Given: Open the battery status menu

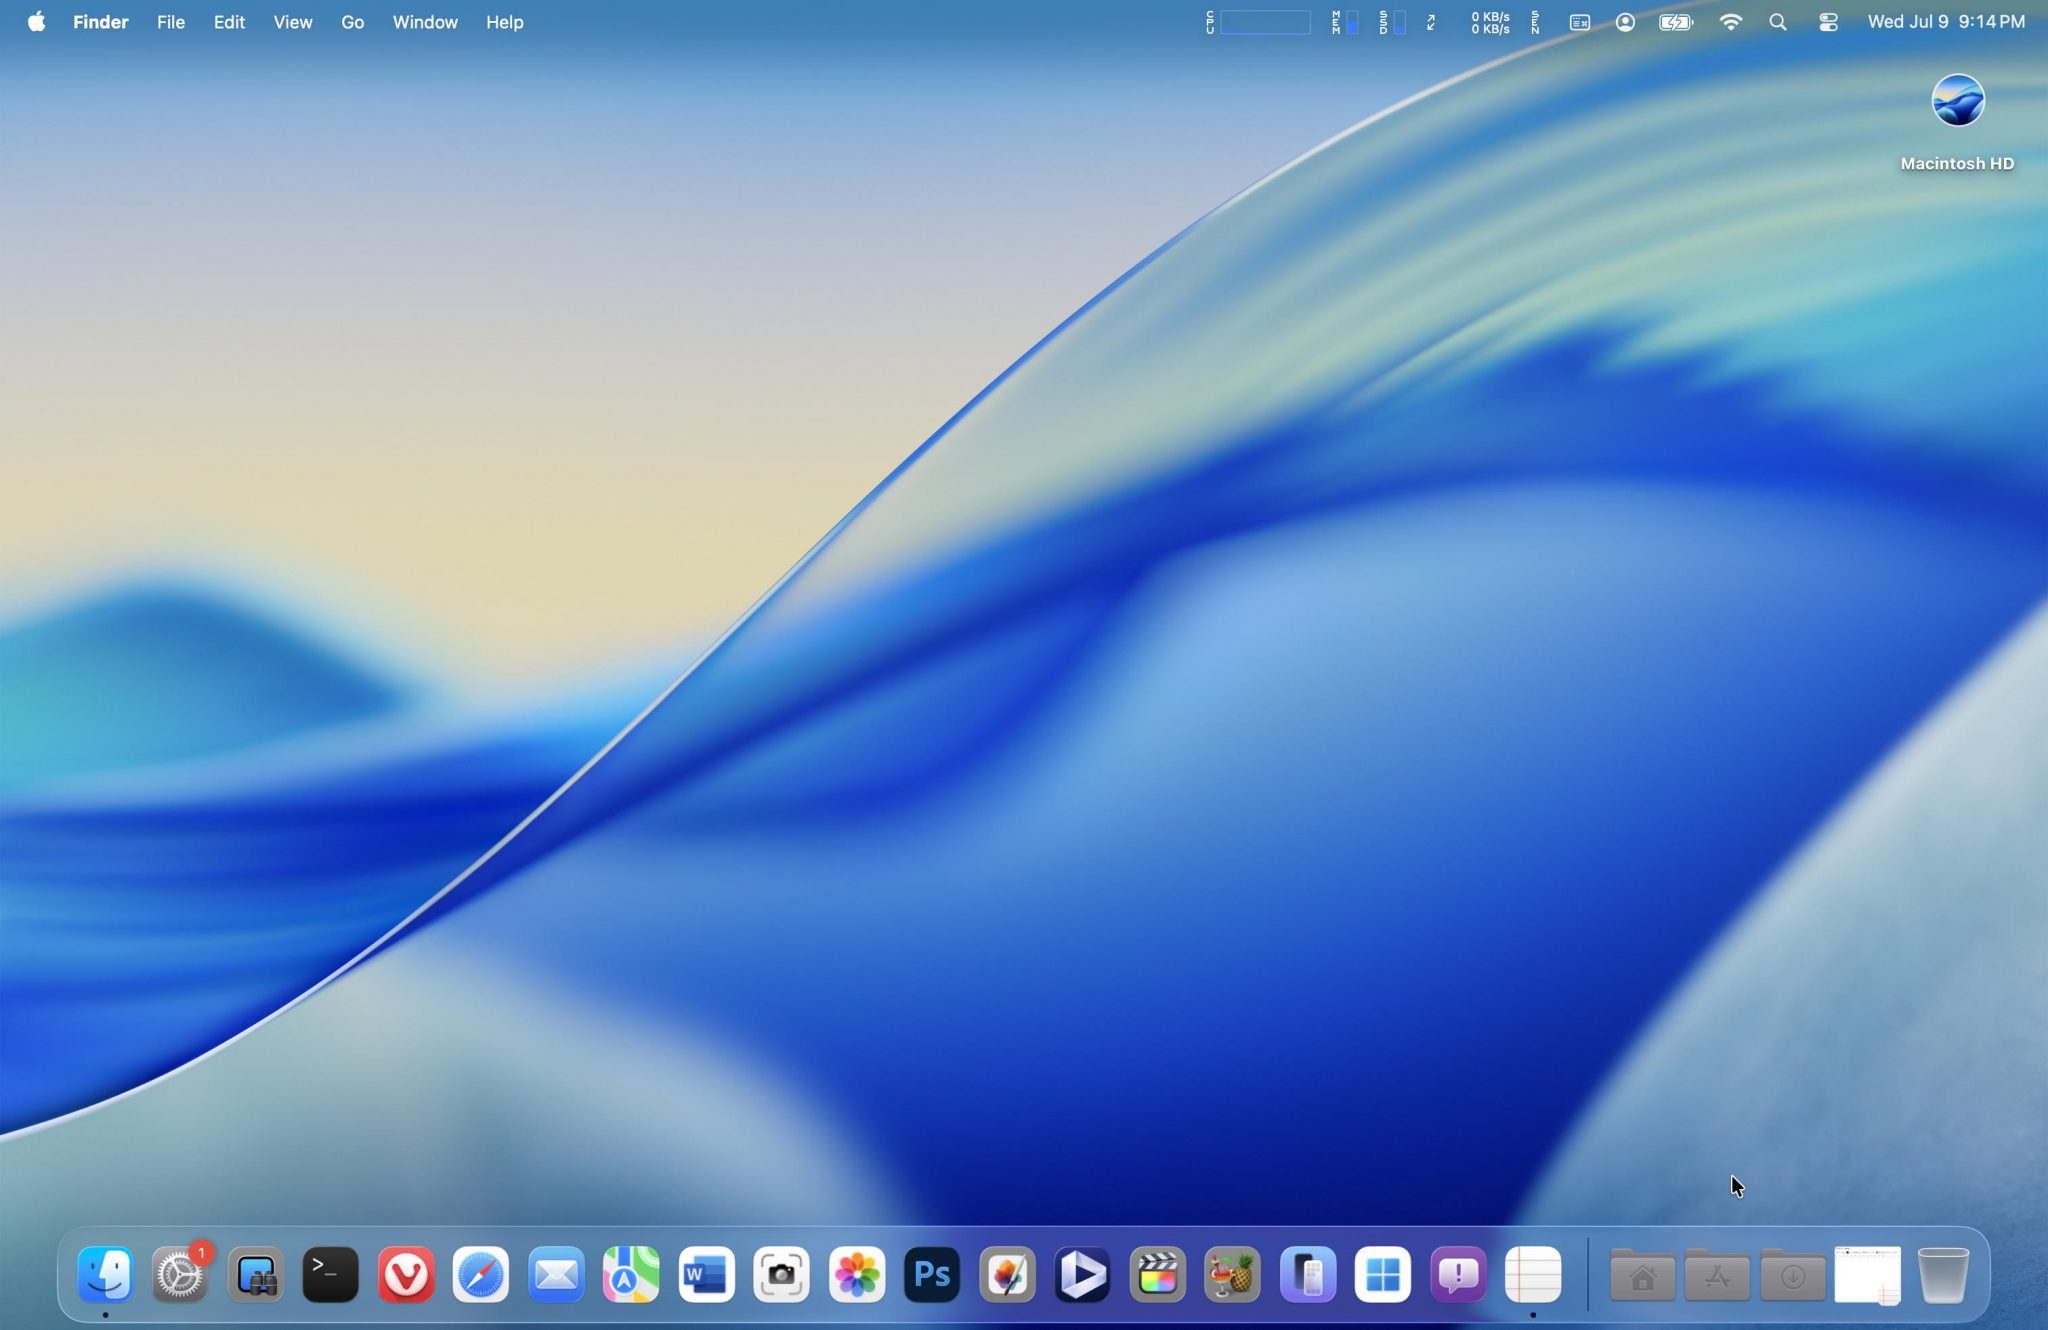Looking at the screenshot, I should [x=1675, y=22].
